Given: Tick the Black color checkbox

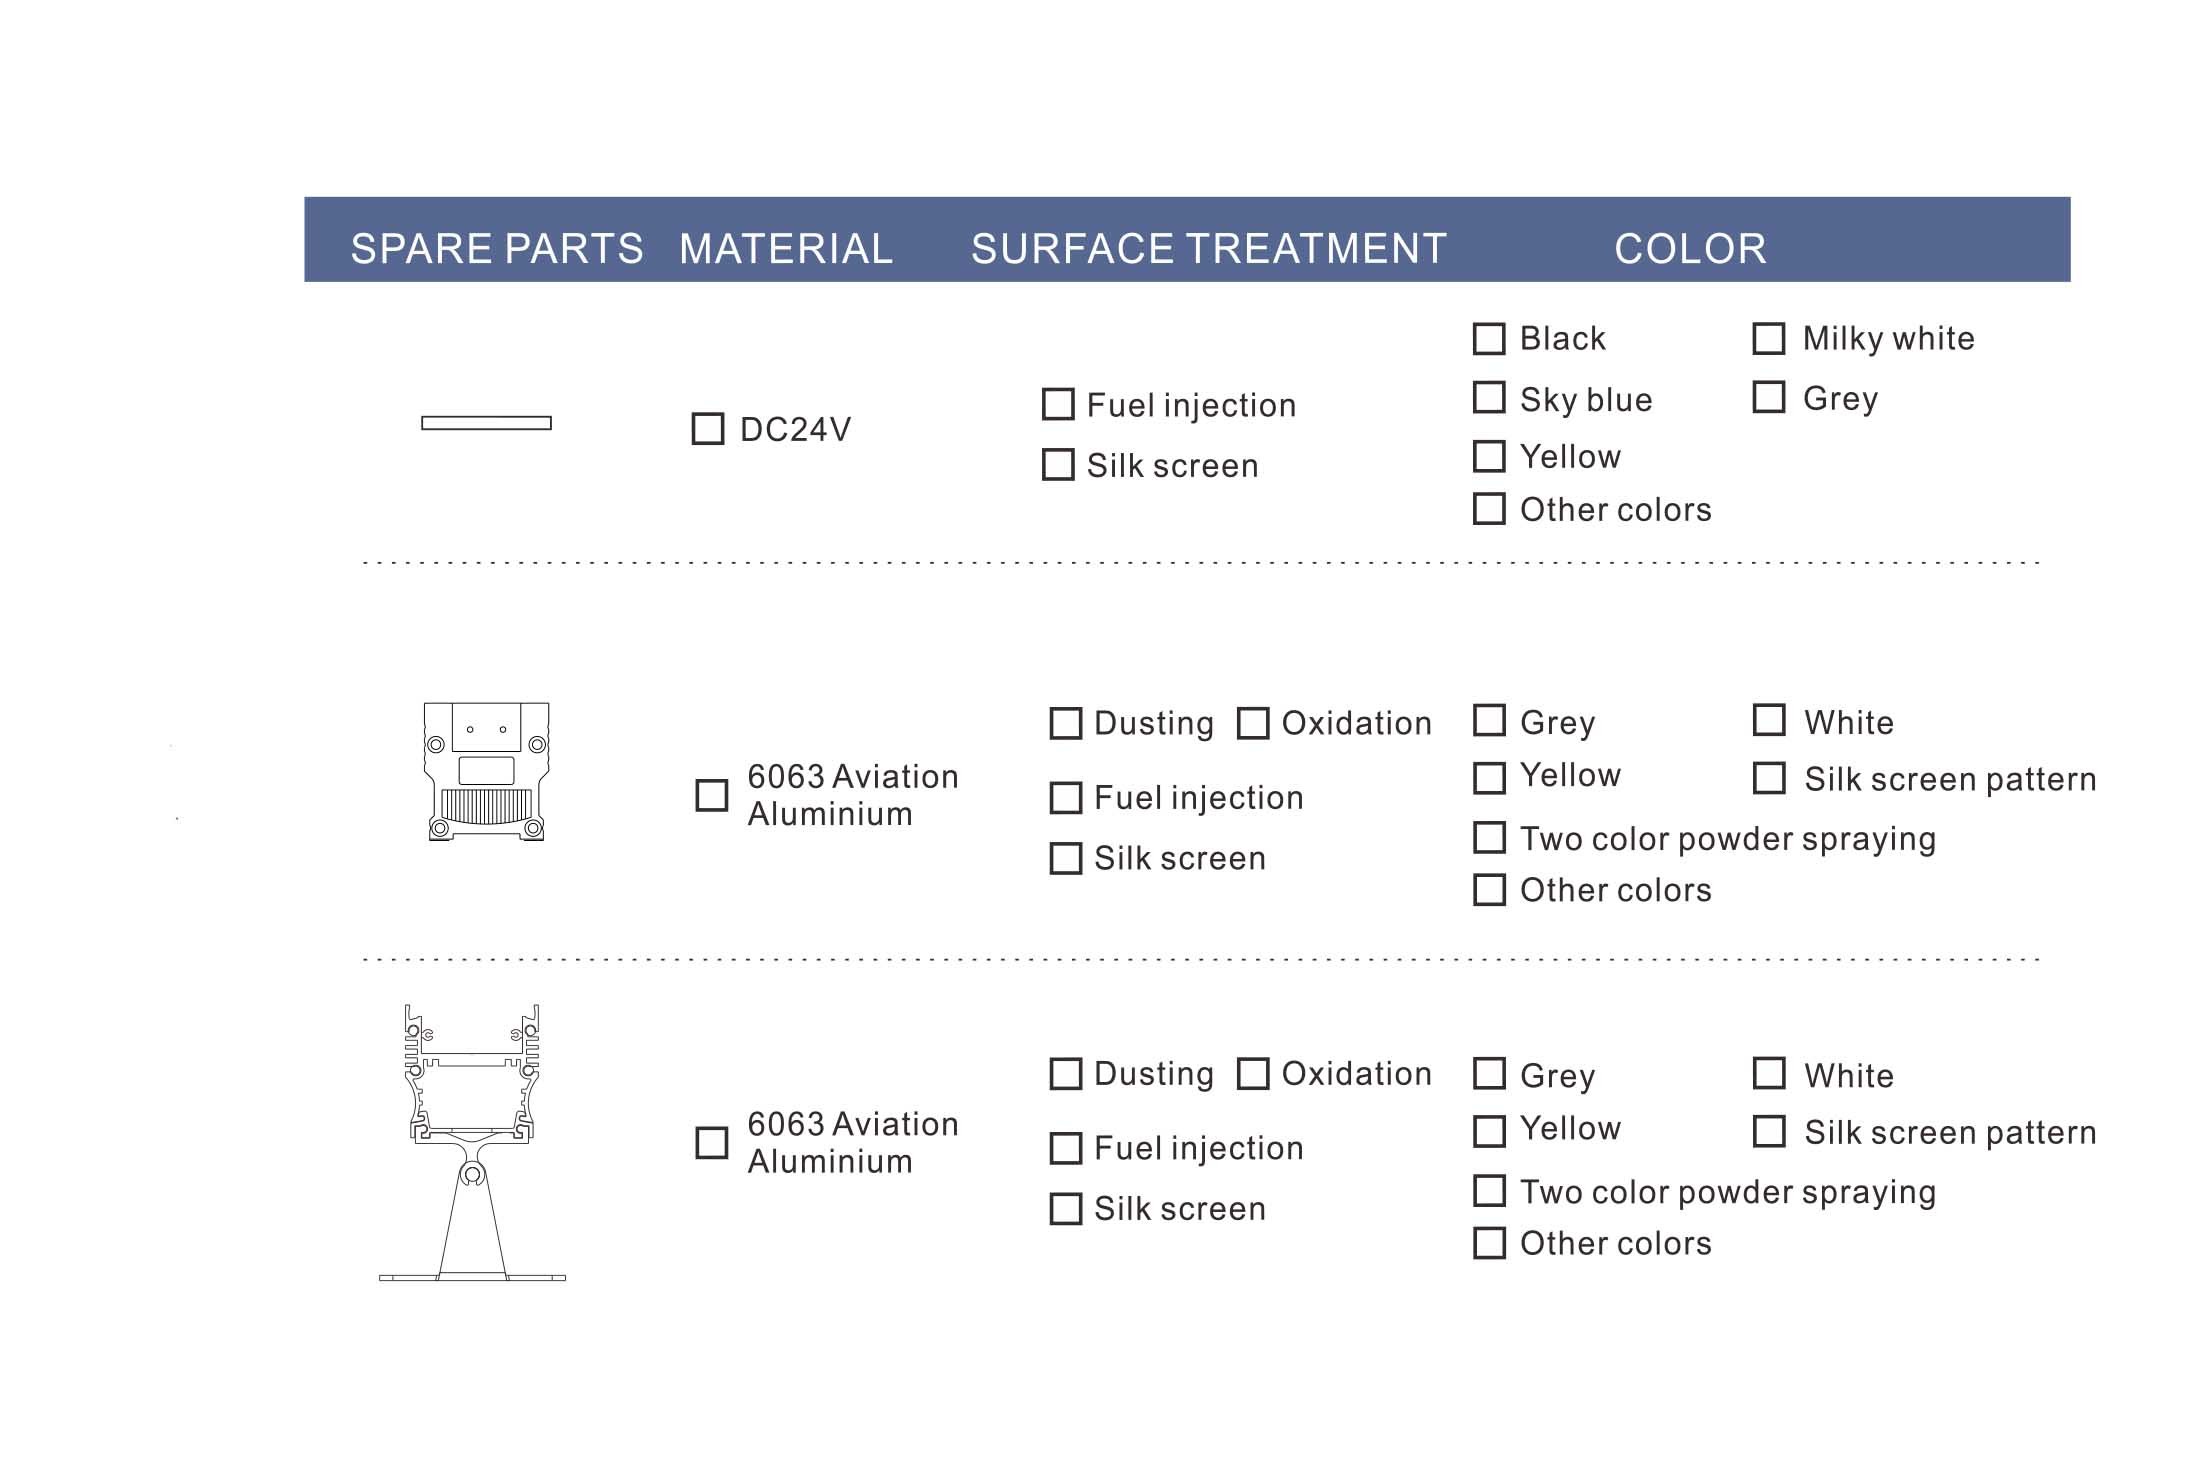Looking at the screenshot, I should pos(1489,339).
